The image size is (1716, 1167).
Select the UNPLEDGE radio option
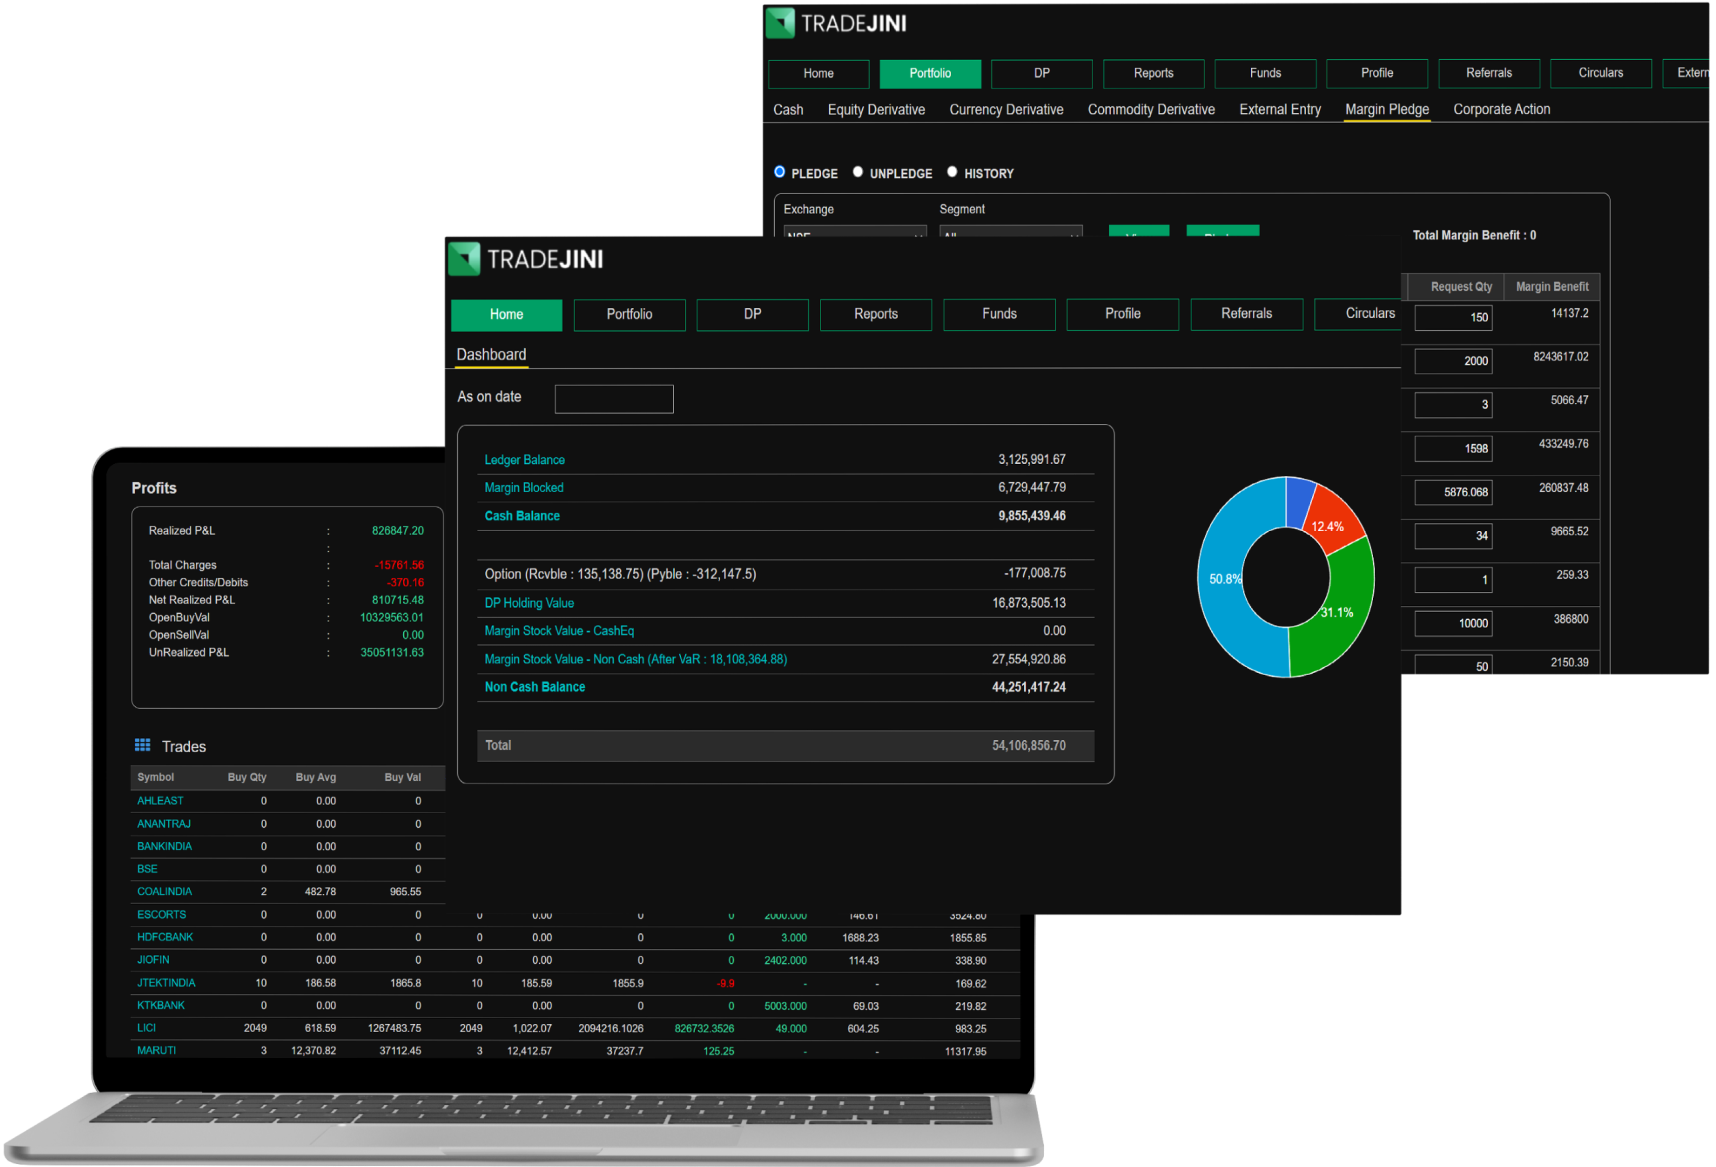pos(858,172)
